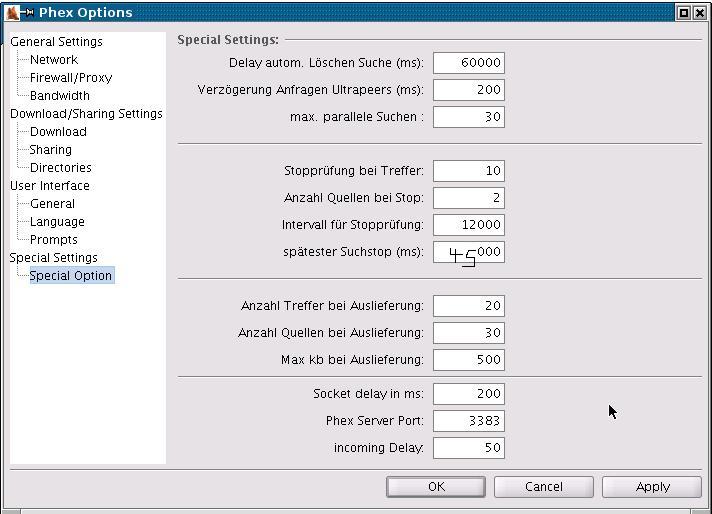
Task: Click Anzahl Quellen bei Stop field
Action: [469, 198]
